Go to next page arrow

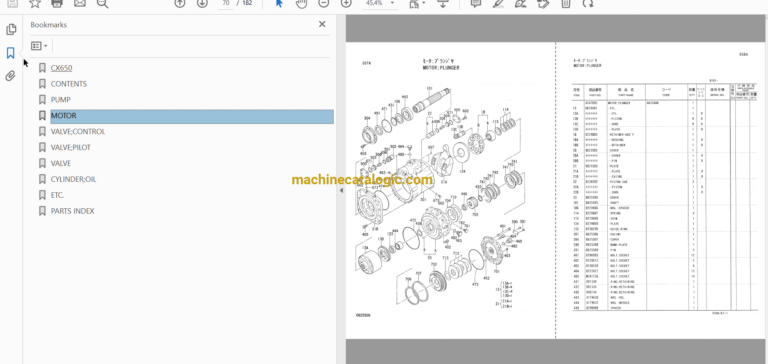[x=202, y=4]
